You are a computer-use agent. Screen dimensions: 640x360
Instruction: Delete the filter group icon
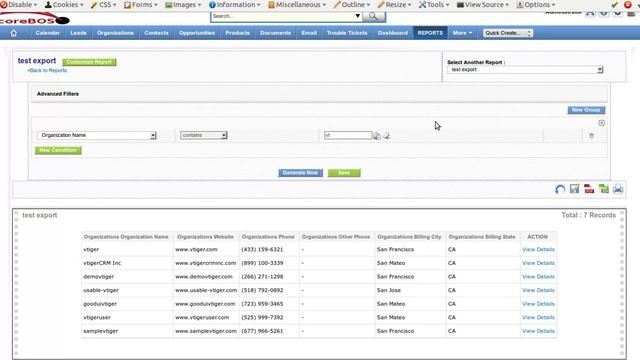[x=602, y=123]
